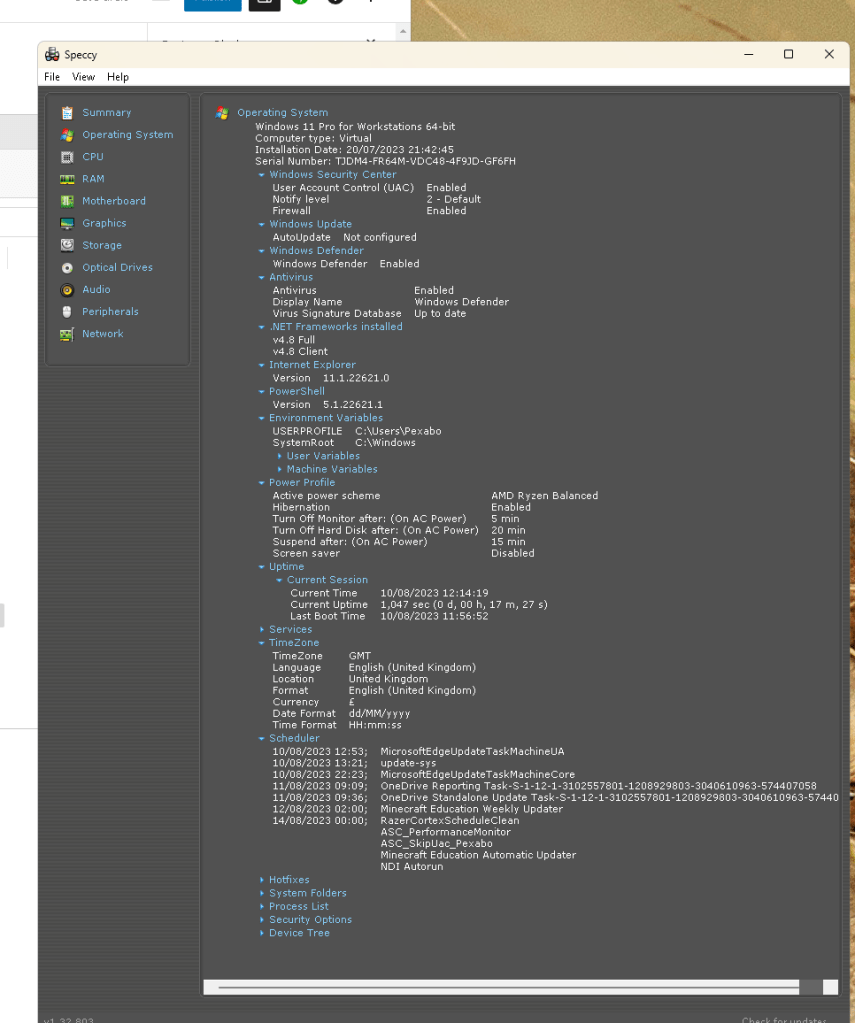Collapse the Uptime section
Image resolution: width=855 pixels, height=1023 pixels.
click(x=261, y=567)
